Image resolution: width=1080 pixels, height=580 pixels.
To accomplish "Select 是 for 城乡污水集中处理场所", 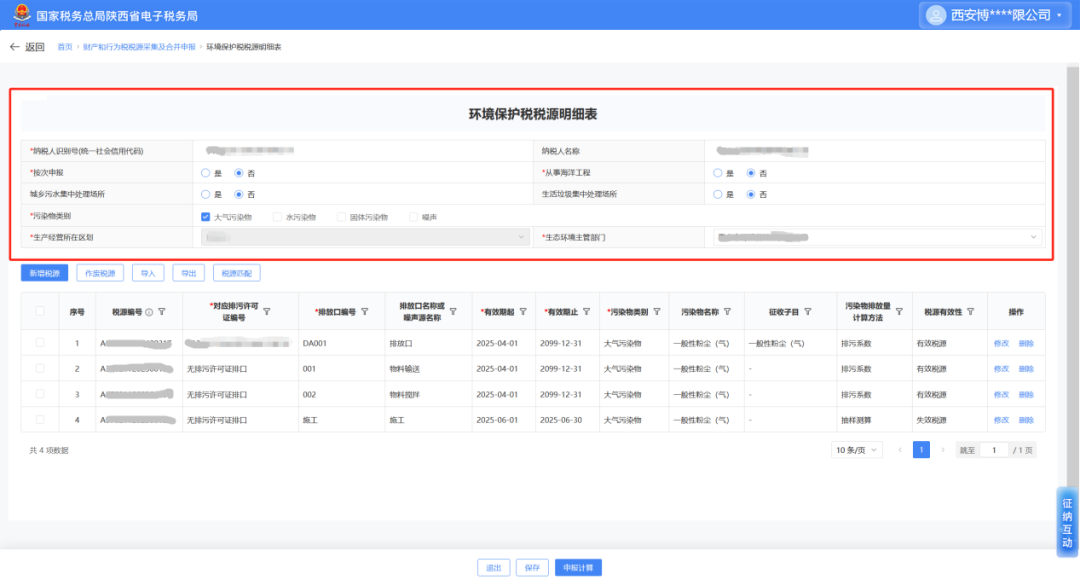I will (x=205, y=194).
